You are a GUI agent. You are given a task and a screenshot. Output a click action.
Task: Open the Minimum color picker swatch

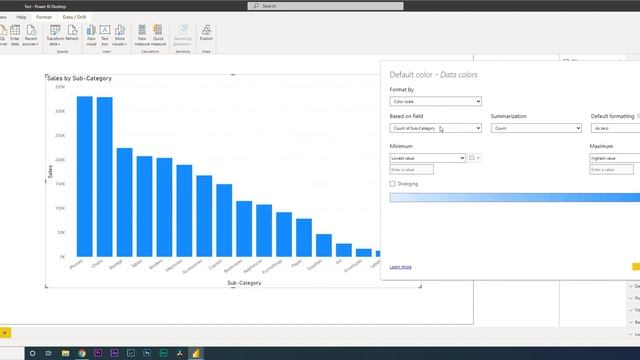pyautogui.click(x=474, y=158)
